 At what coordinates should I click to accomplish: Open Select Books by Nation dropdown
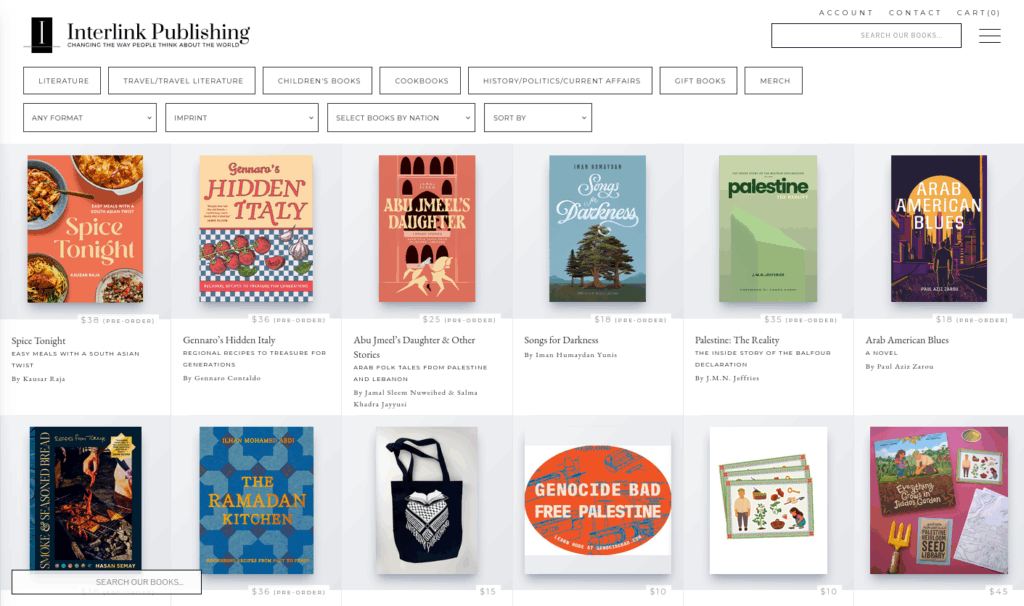[x=401, y=118]
